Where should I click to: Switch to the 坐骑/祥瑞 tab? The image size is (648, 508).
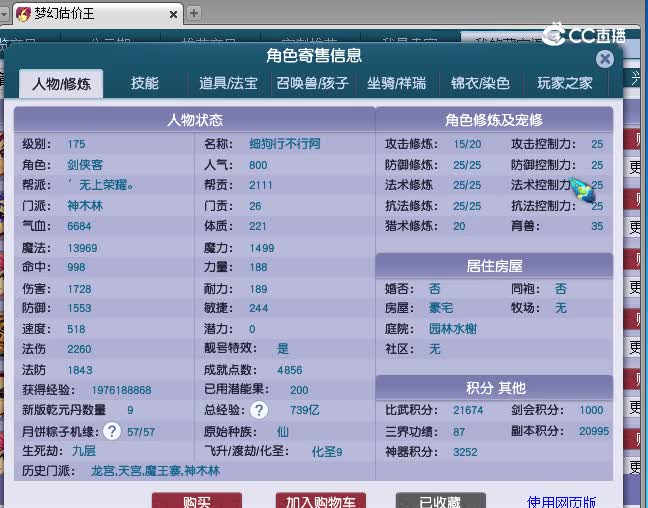click(x=396, y=83)
